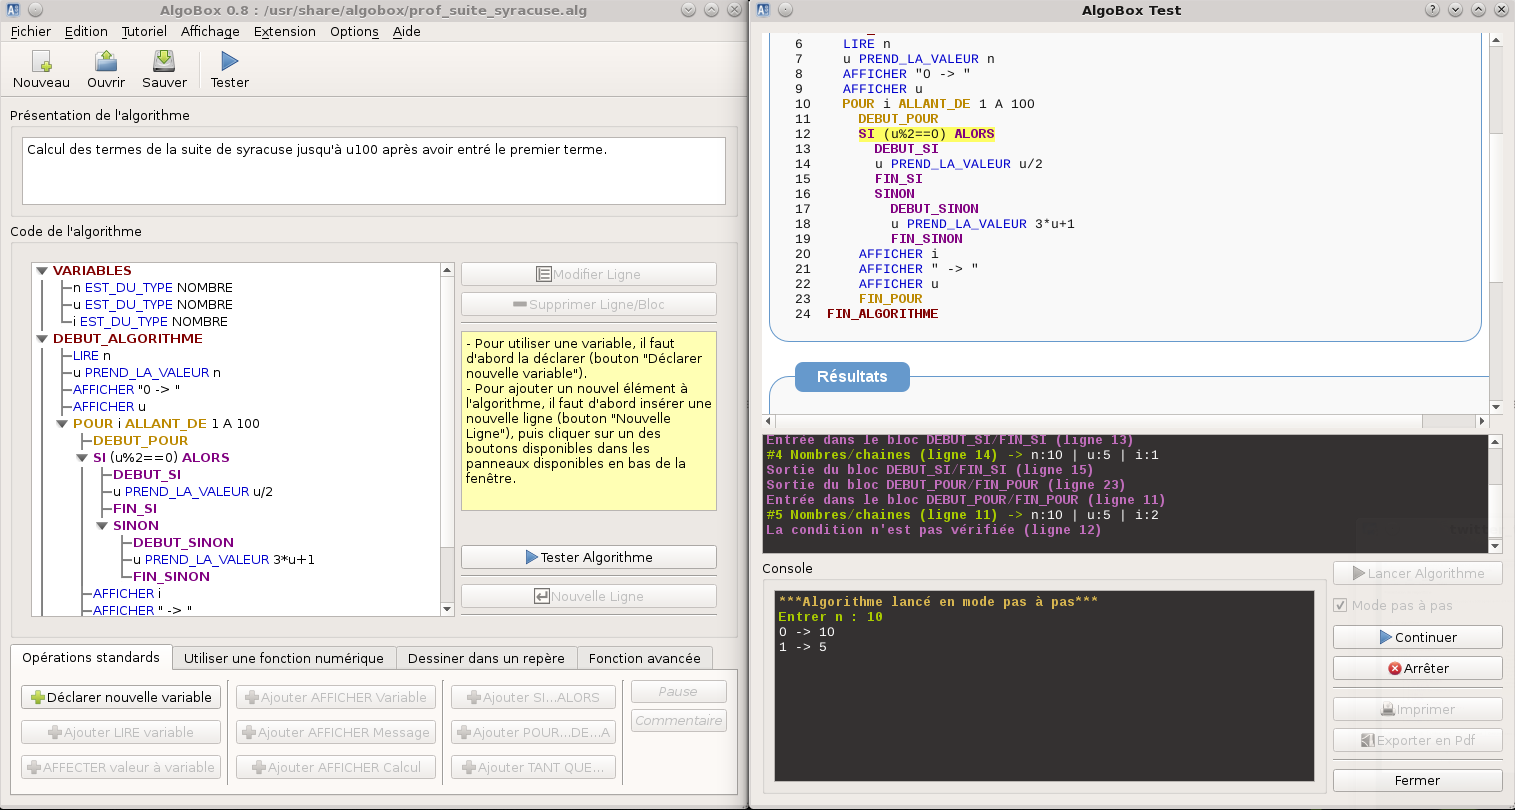Click Modifier Ligne button
The width and height of the screenshot is (1515, 810).
pos(589,274)
